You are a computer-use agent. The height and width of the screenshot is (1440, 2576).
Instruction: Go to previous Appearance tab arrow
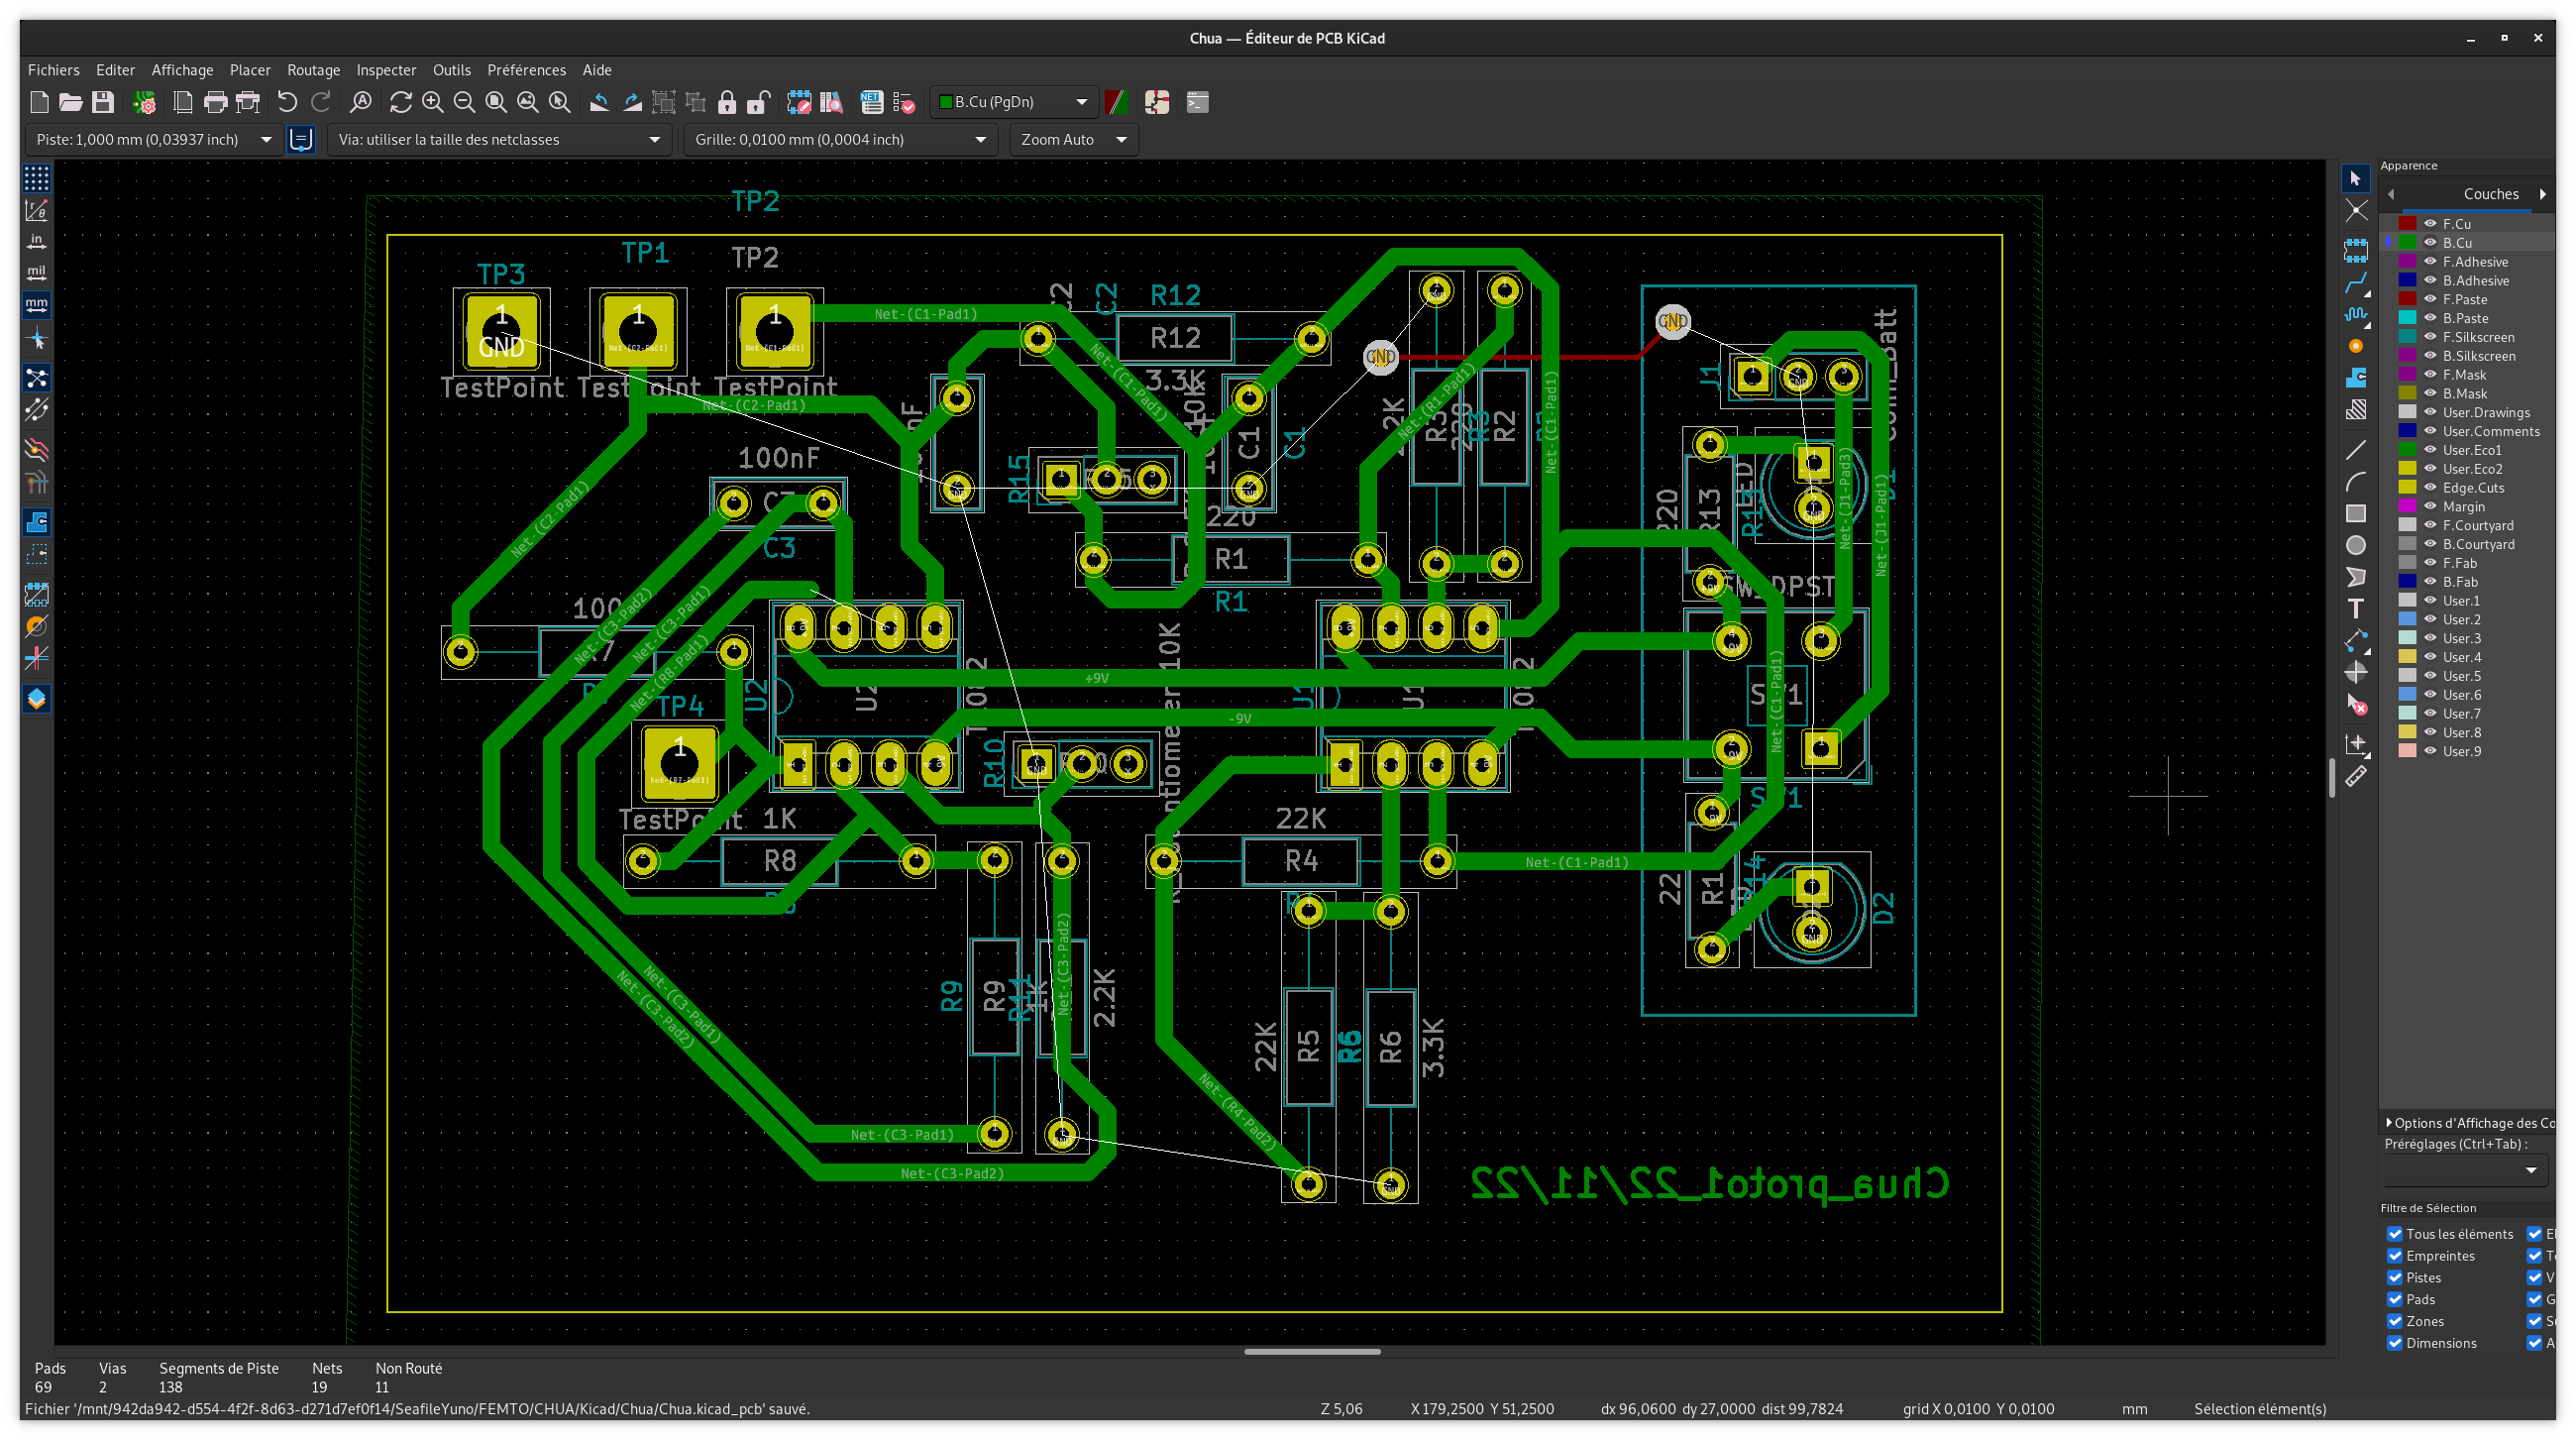click(2391, 194)
